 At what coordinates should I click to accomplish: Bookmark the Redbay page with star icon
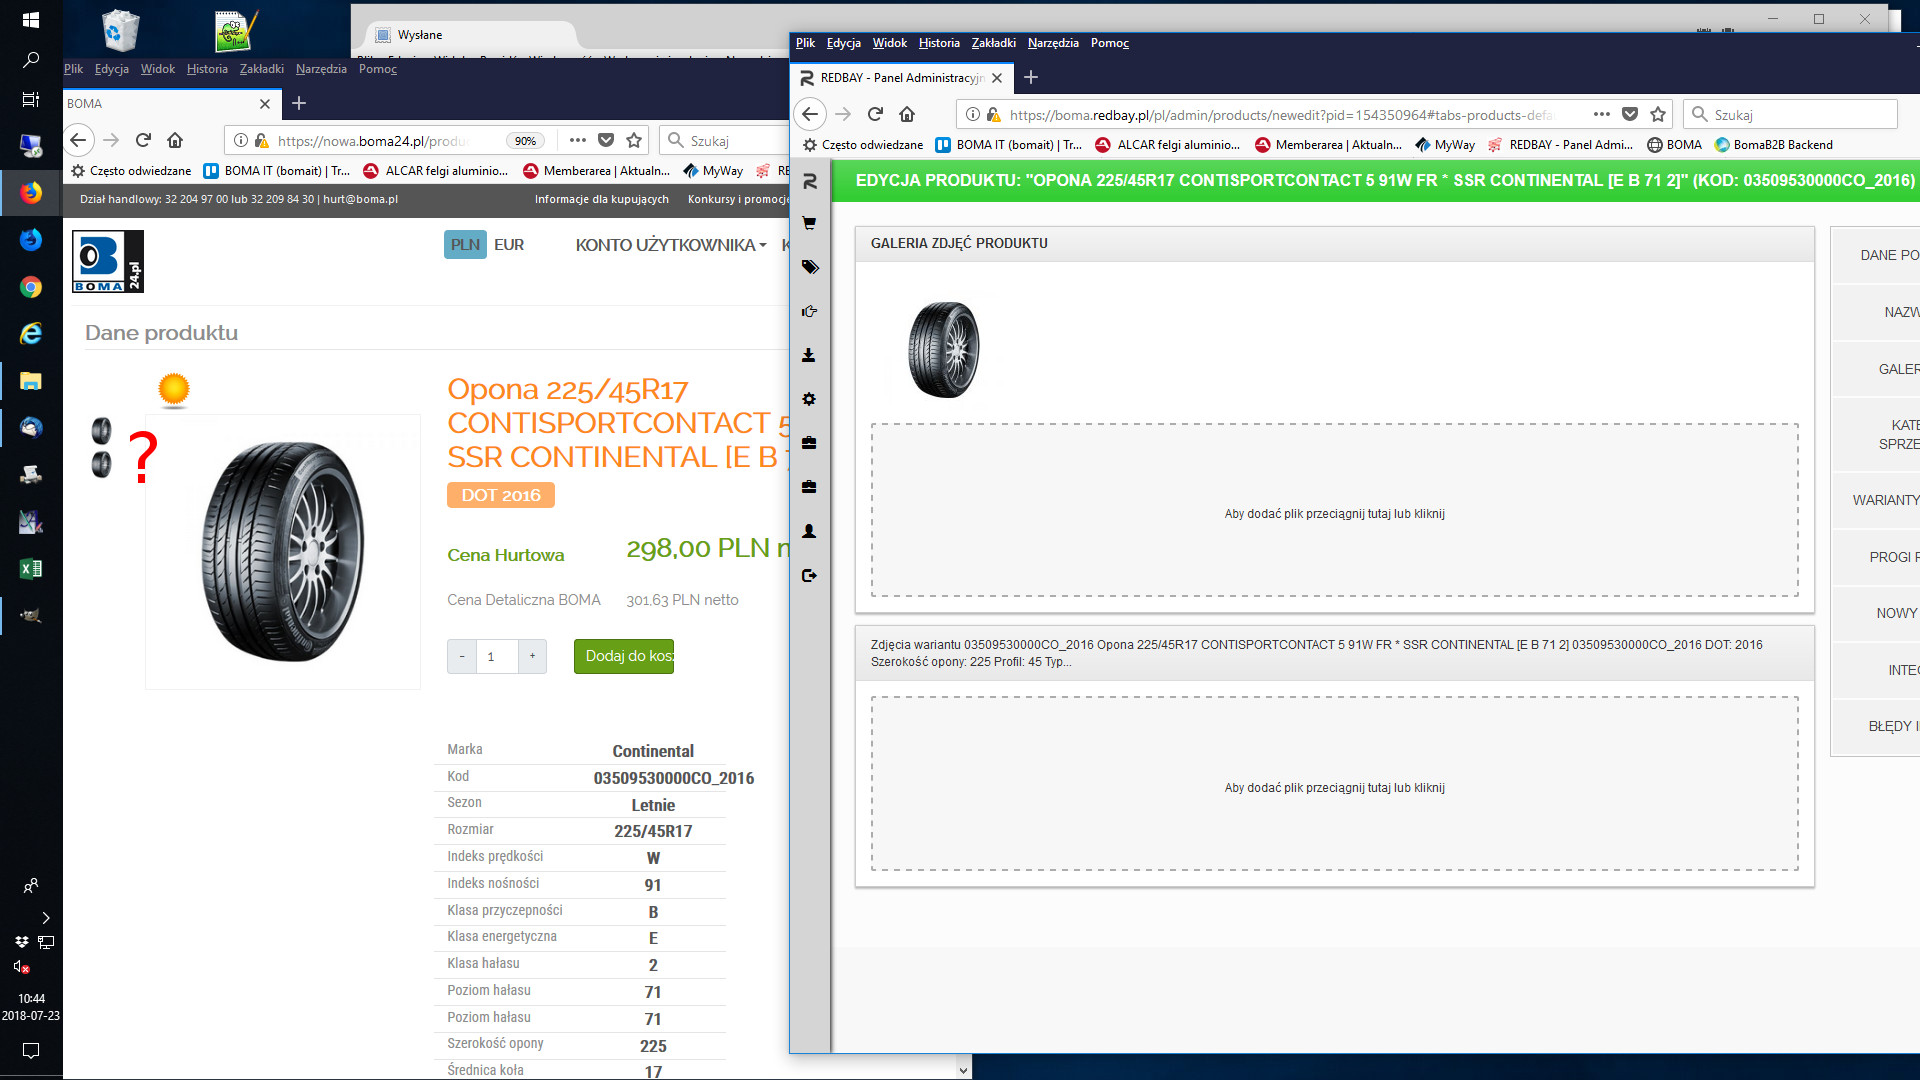point(1658,114)
